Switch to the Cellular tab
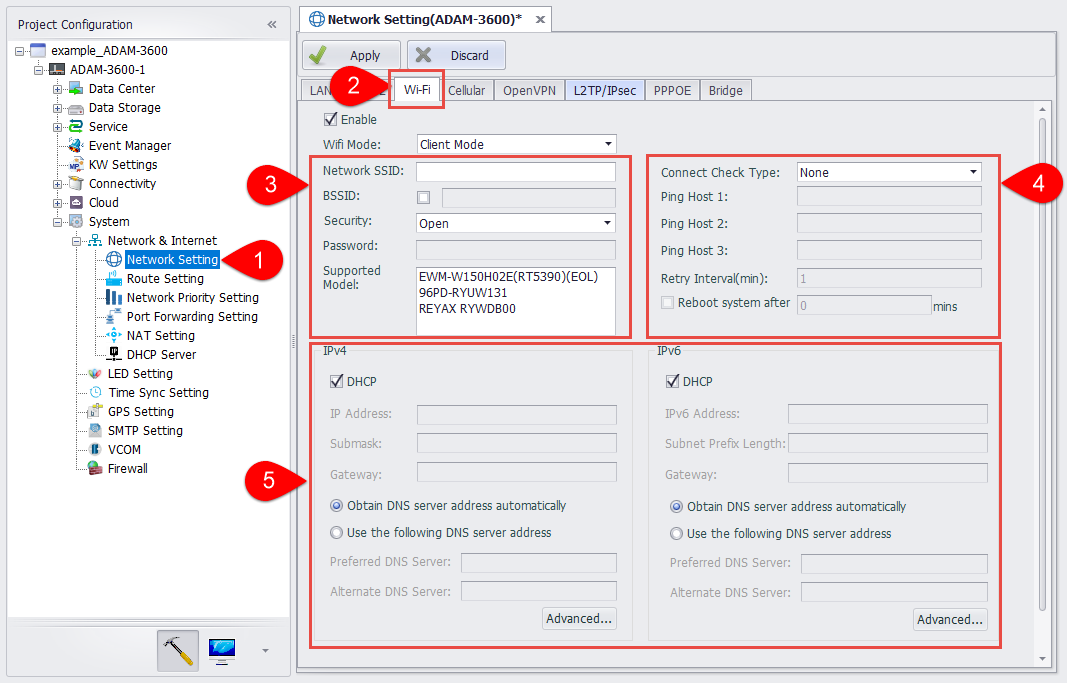Image resolution: width=1067 pixels, height=683 pixels. coord(466,90)
